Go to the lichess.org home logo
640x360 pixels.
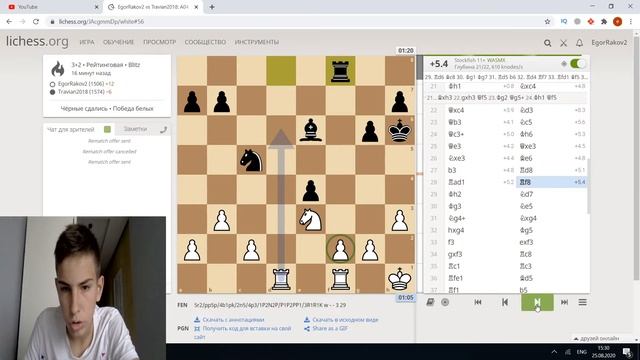click(x=37, y=41)
